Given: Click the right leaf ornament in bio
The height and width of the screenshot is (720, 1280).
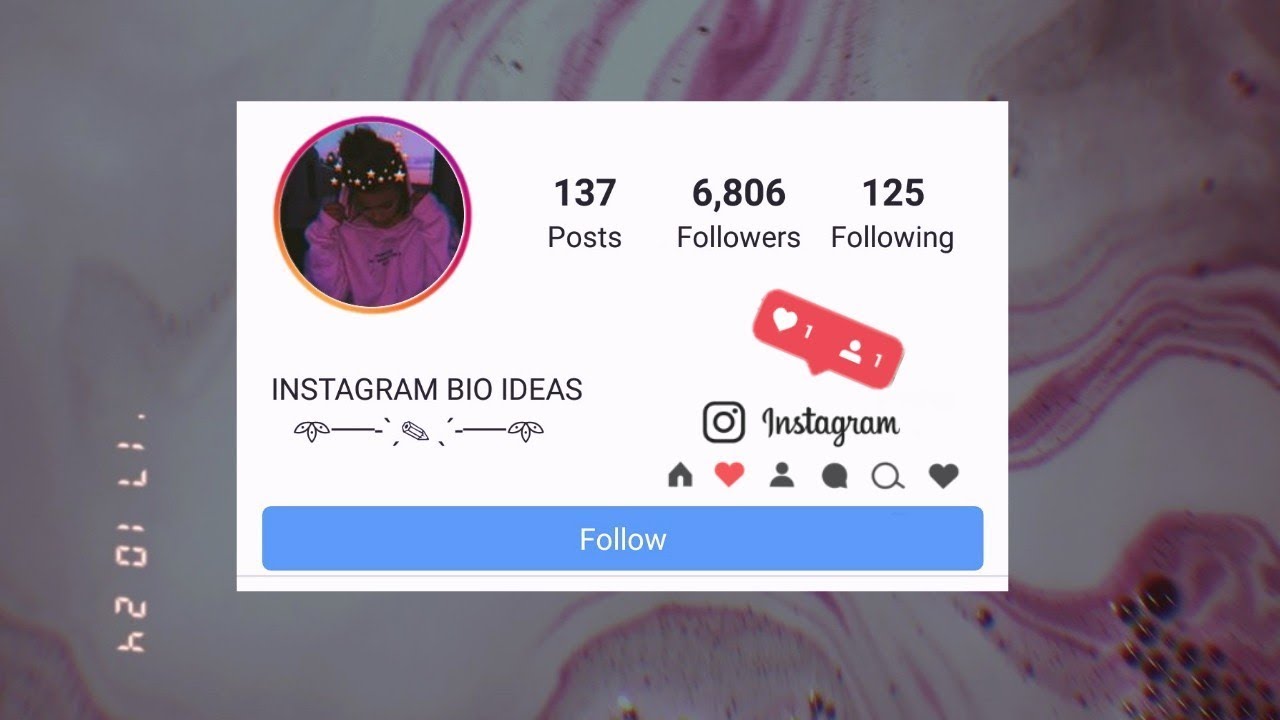Looking at the screenshot, I should [x=526, y=431].
